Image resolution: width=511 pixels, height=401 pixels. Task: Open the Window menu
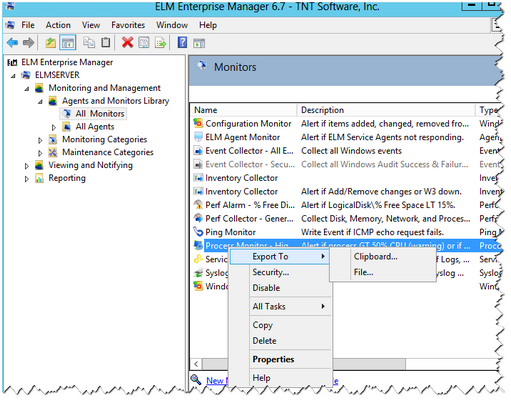click(172, 25)
